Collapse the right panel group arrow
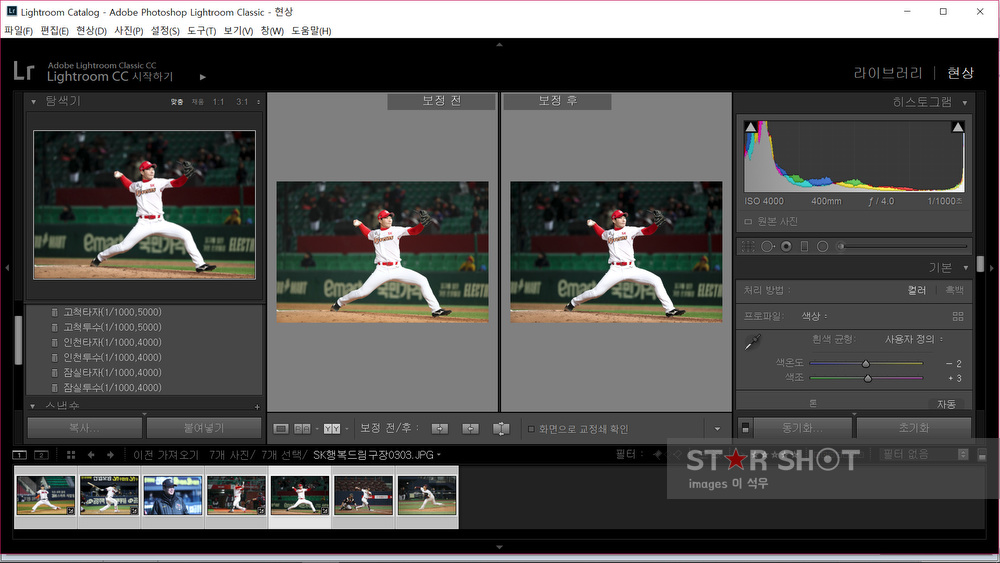This screenshot has height=563, width=1000. 992,268
